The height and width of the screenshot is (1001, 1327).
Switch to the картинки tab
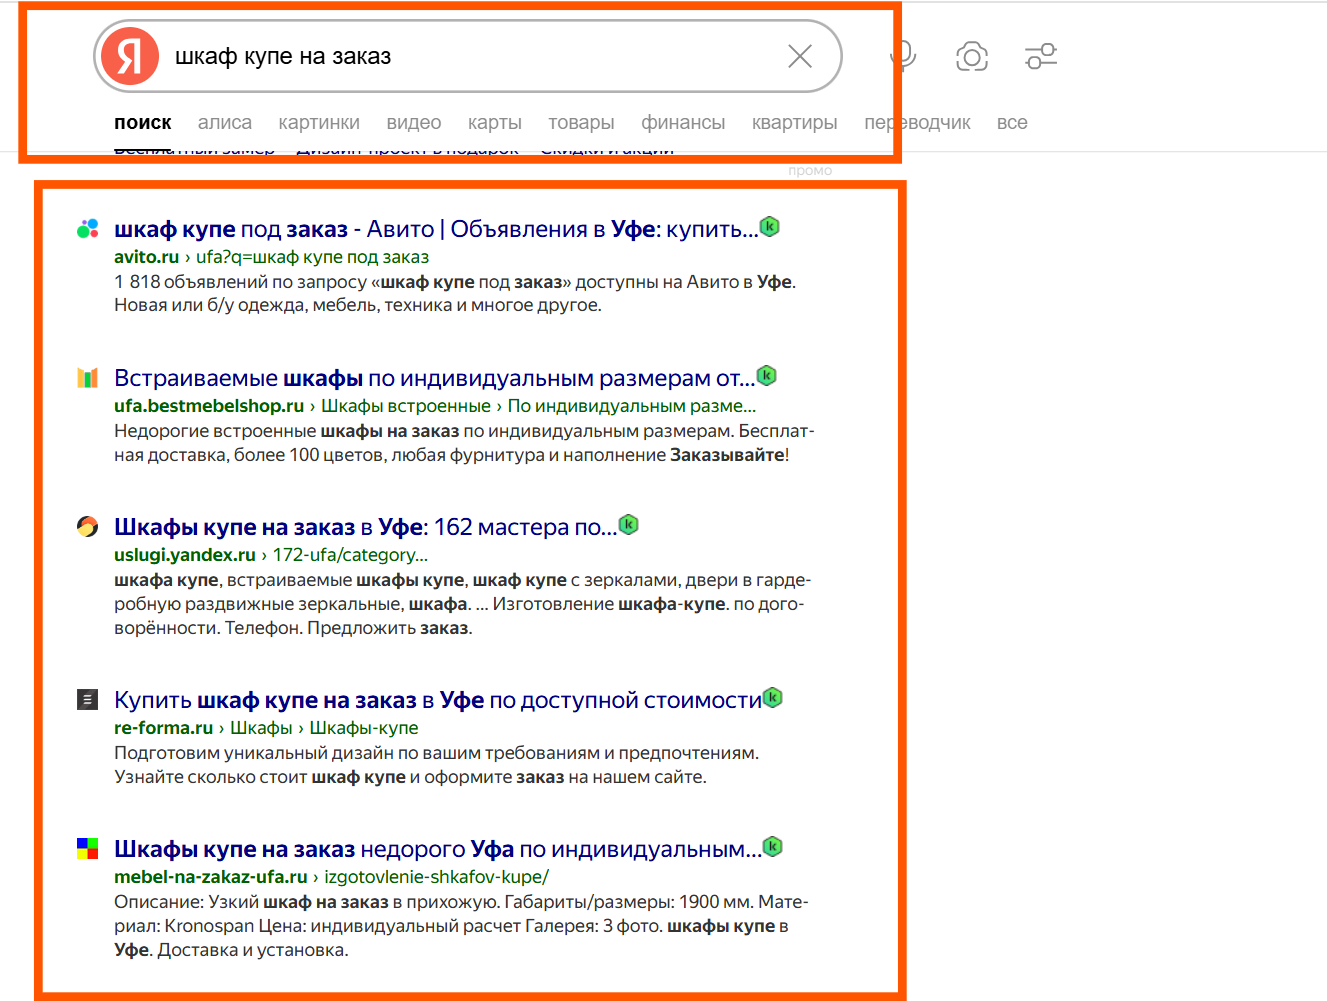pyautogui.click(x=319, y=123)
